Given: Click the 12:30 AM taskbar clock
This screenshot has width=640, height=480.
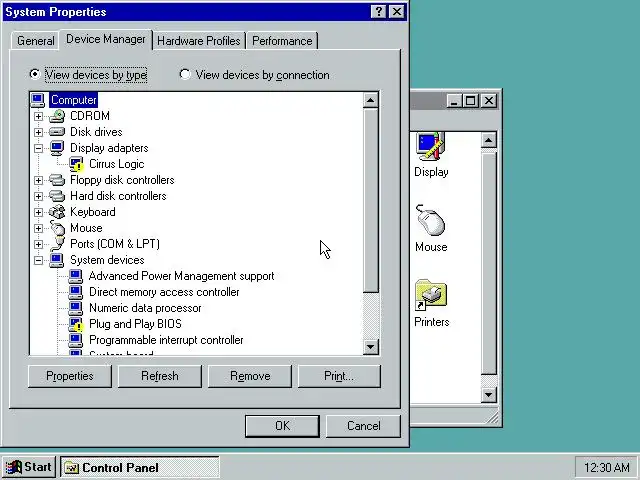Looking at the screenshot, I should [x=607, y=468].
